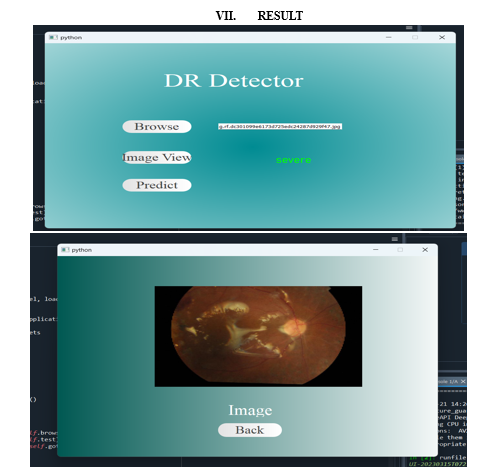The image size is (482, 473).
Task: Click the Browse button
Action: (157, 126)
